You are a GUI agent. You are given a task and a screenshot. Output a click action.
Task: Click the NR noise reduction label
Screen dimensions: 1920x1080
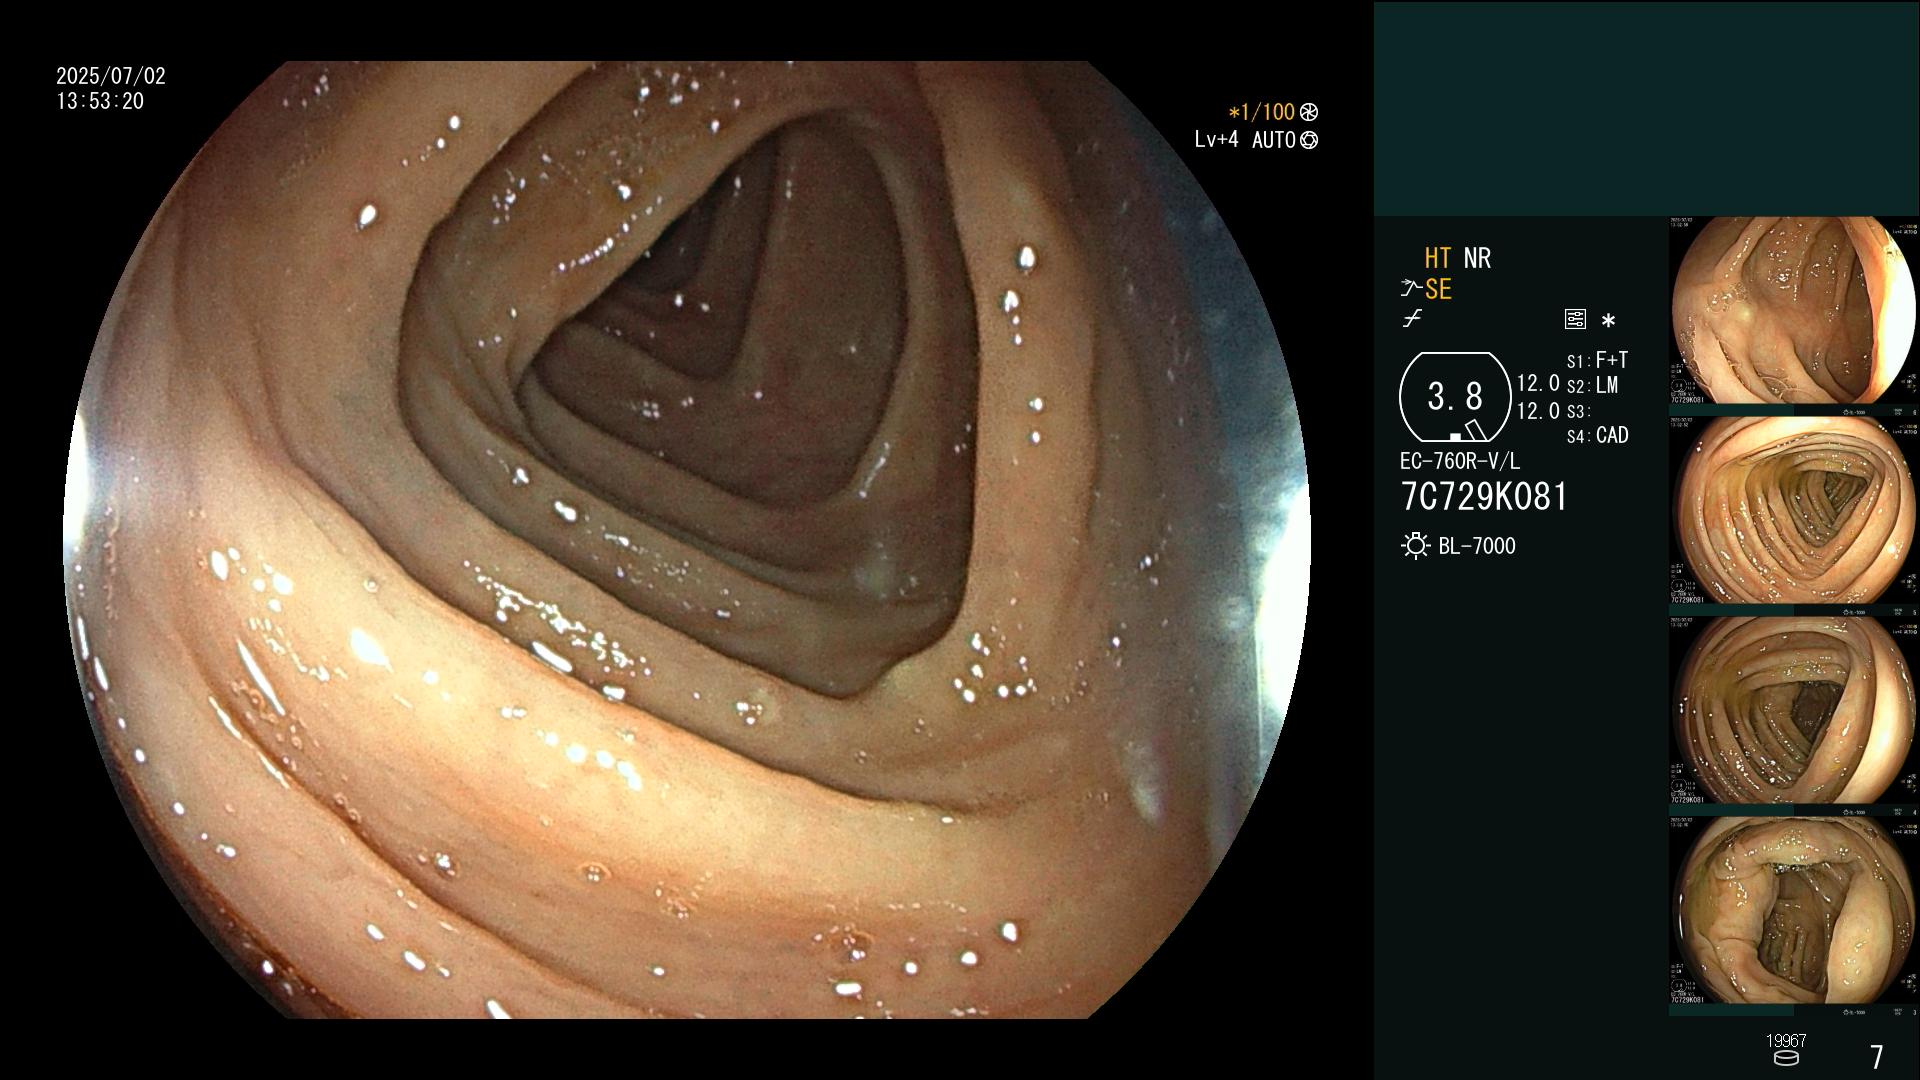coord(1477,258)
